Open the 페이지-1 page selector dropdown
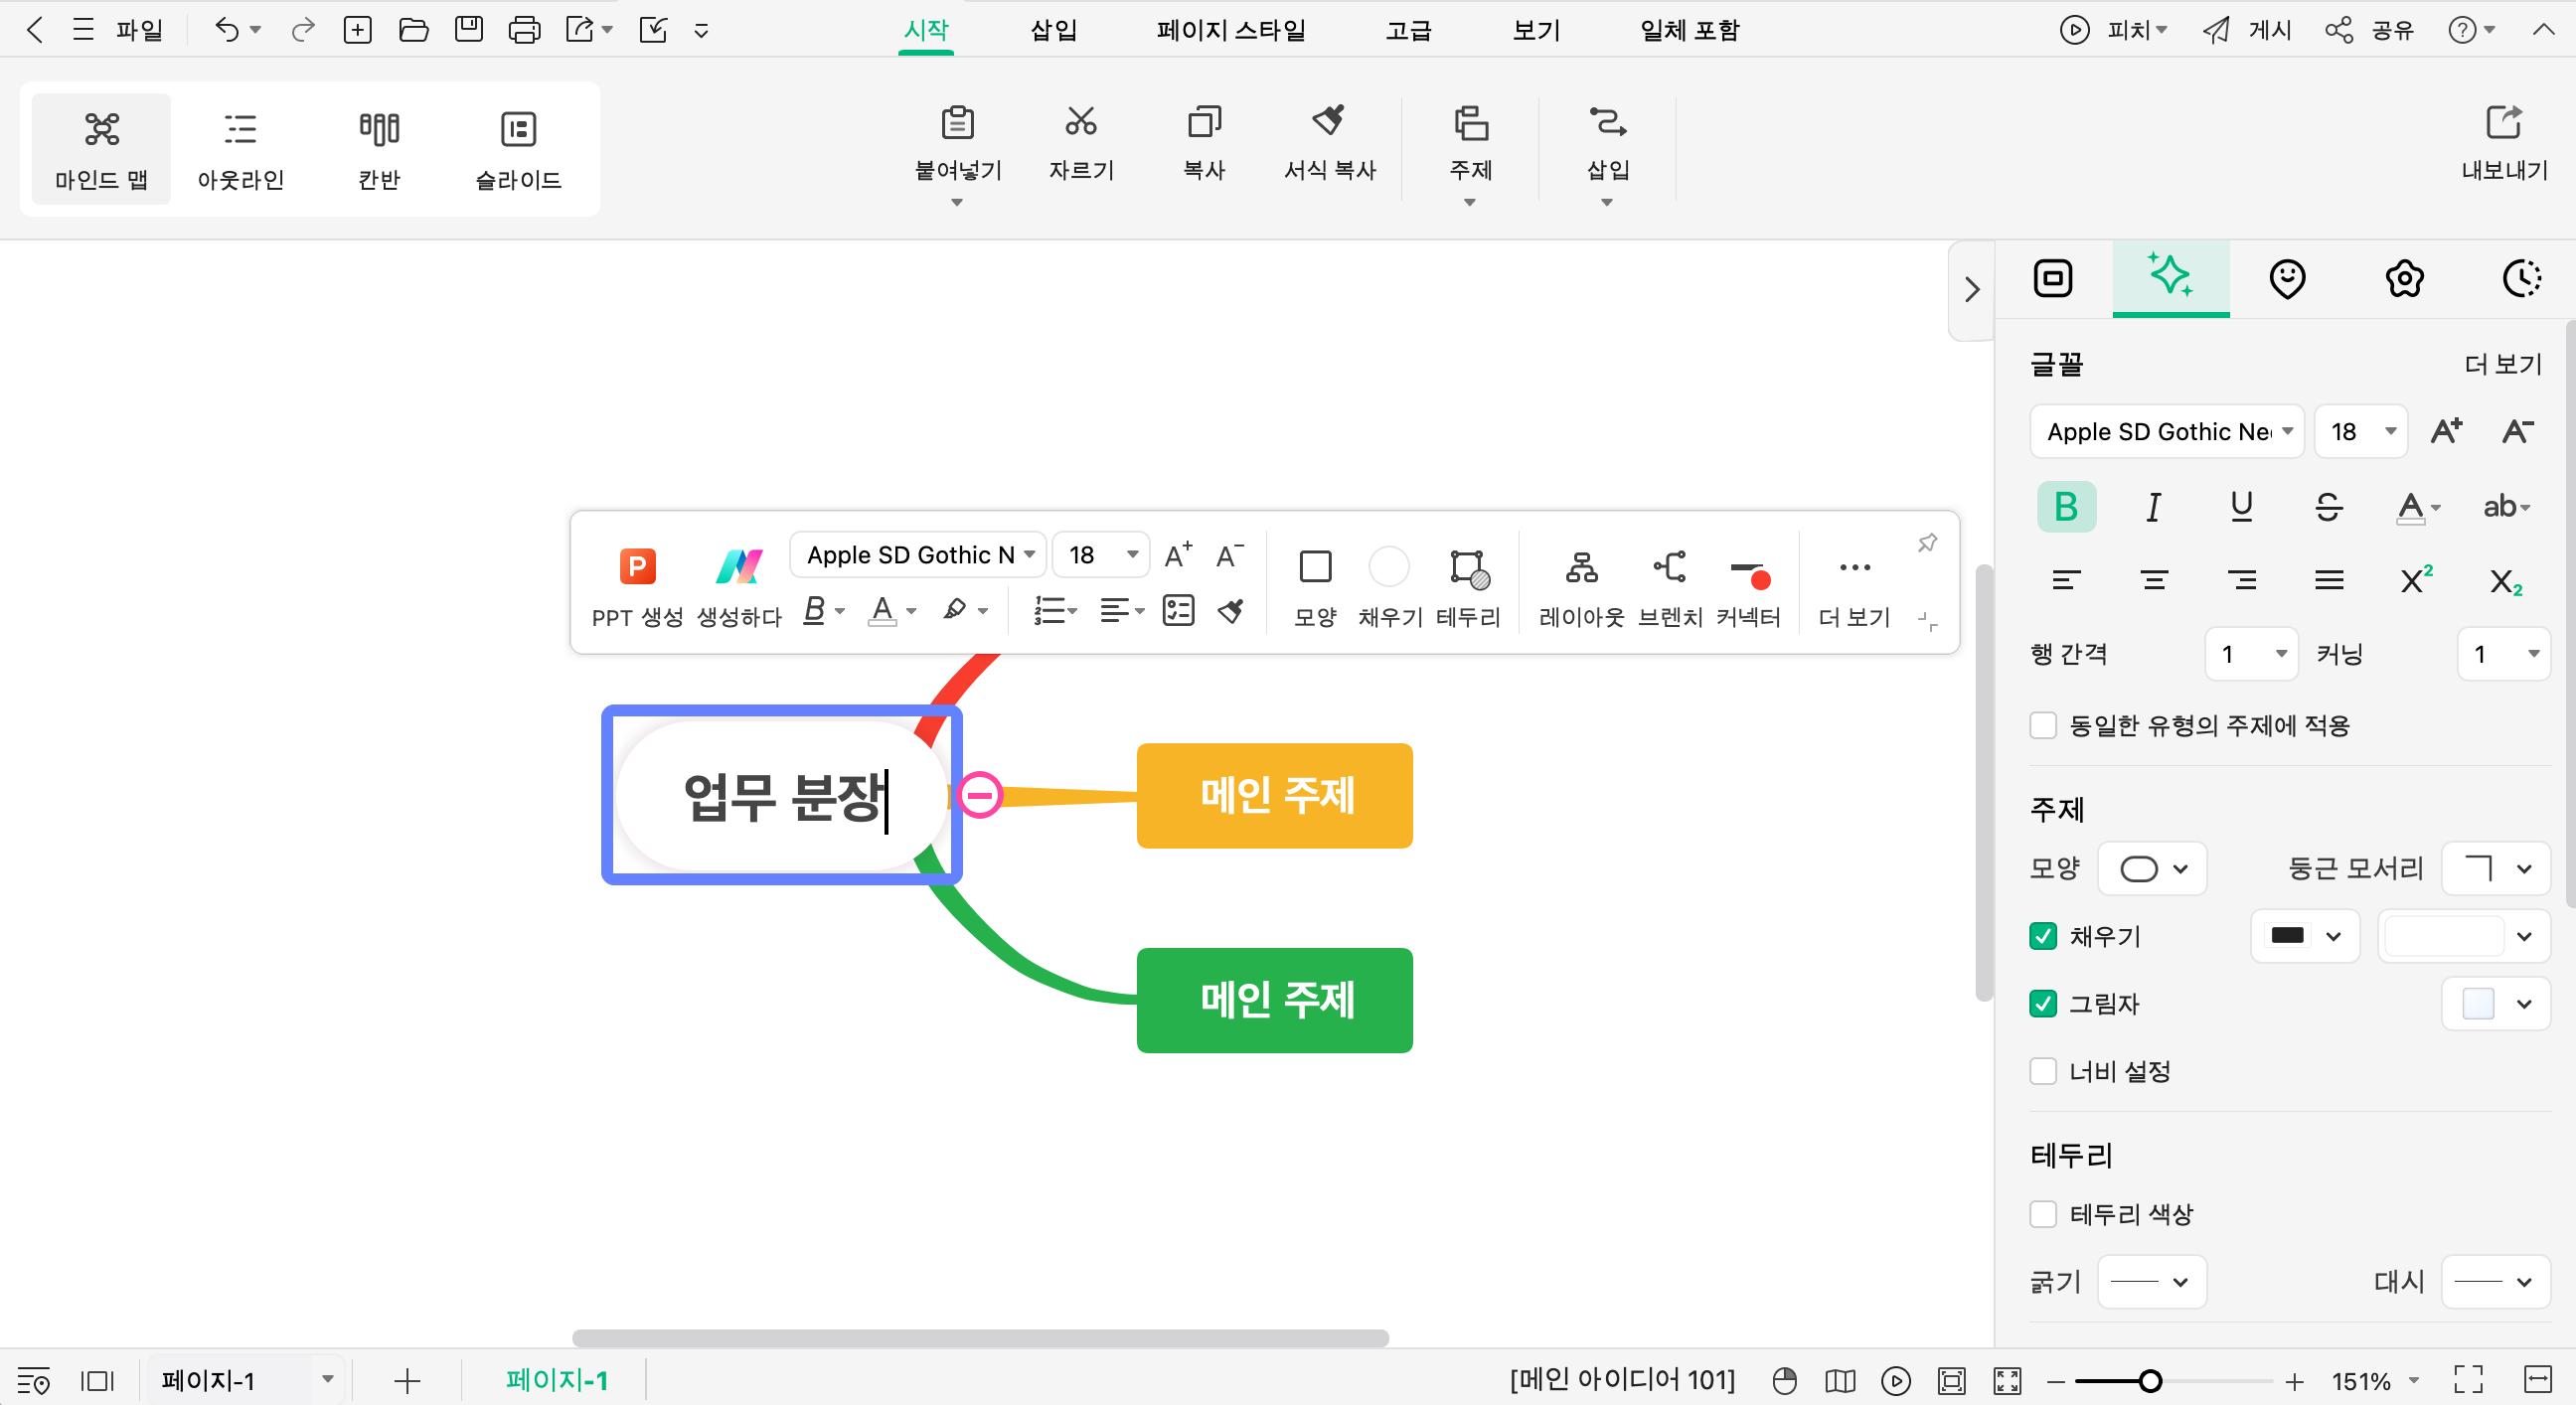The width and height of the screenshot is (2576, 1405). coord(246,1381)
